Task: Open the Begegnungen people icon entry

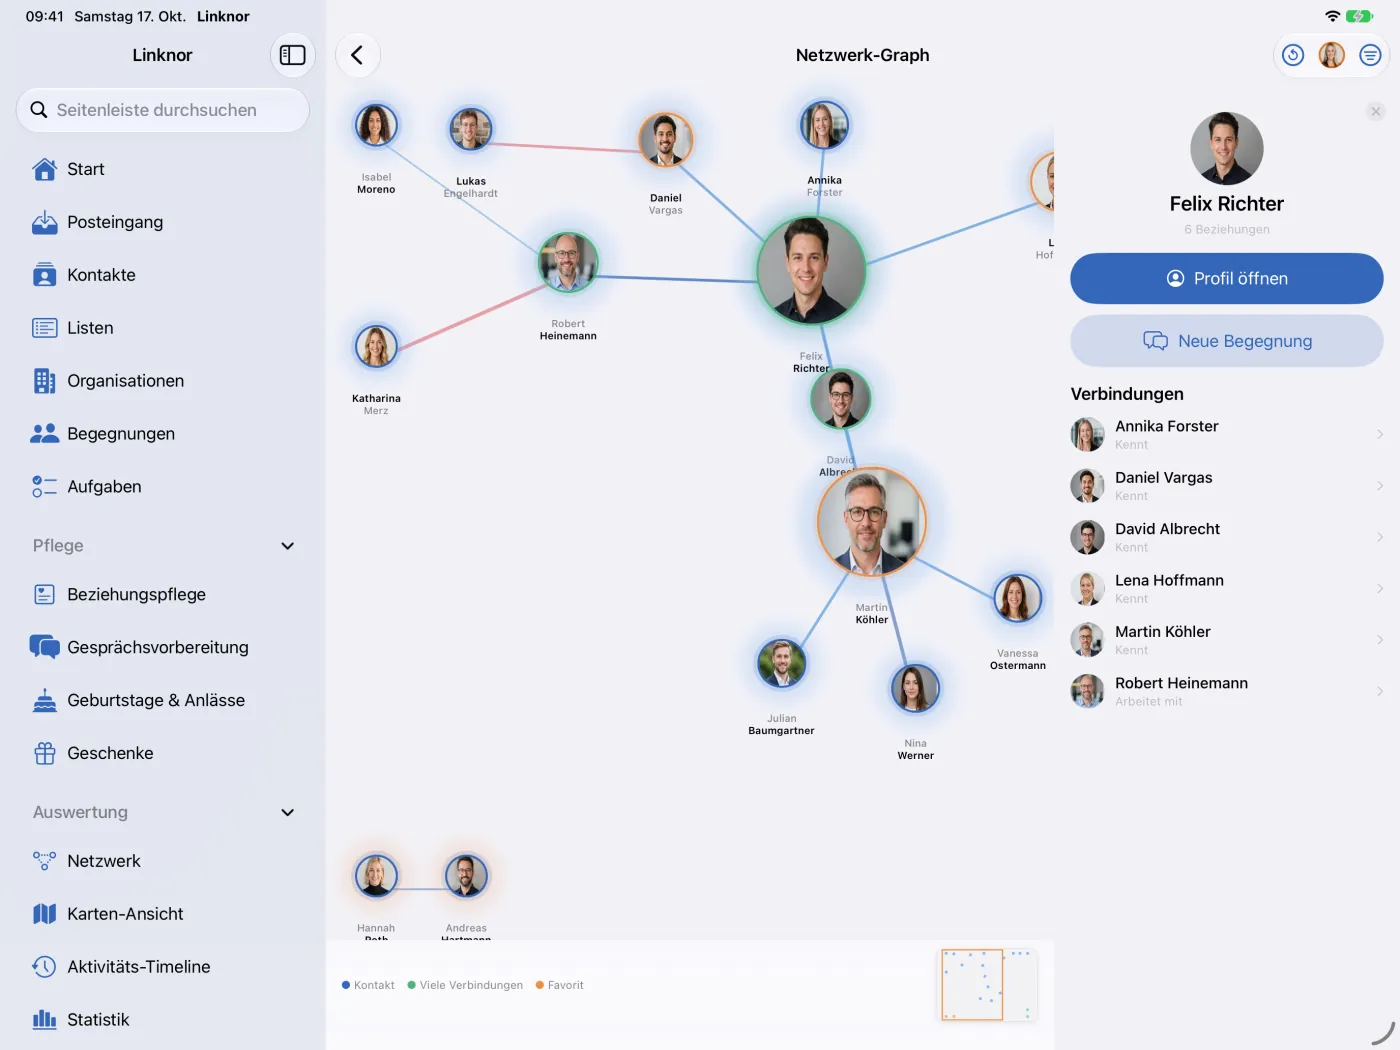Action: (163, 434)
